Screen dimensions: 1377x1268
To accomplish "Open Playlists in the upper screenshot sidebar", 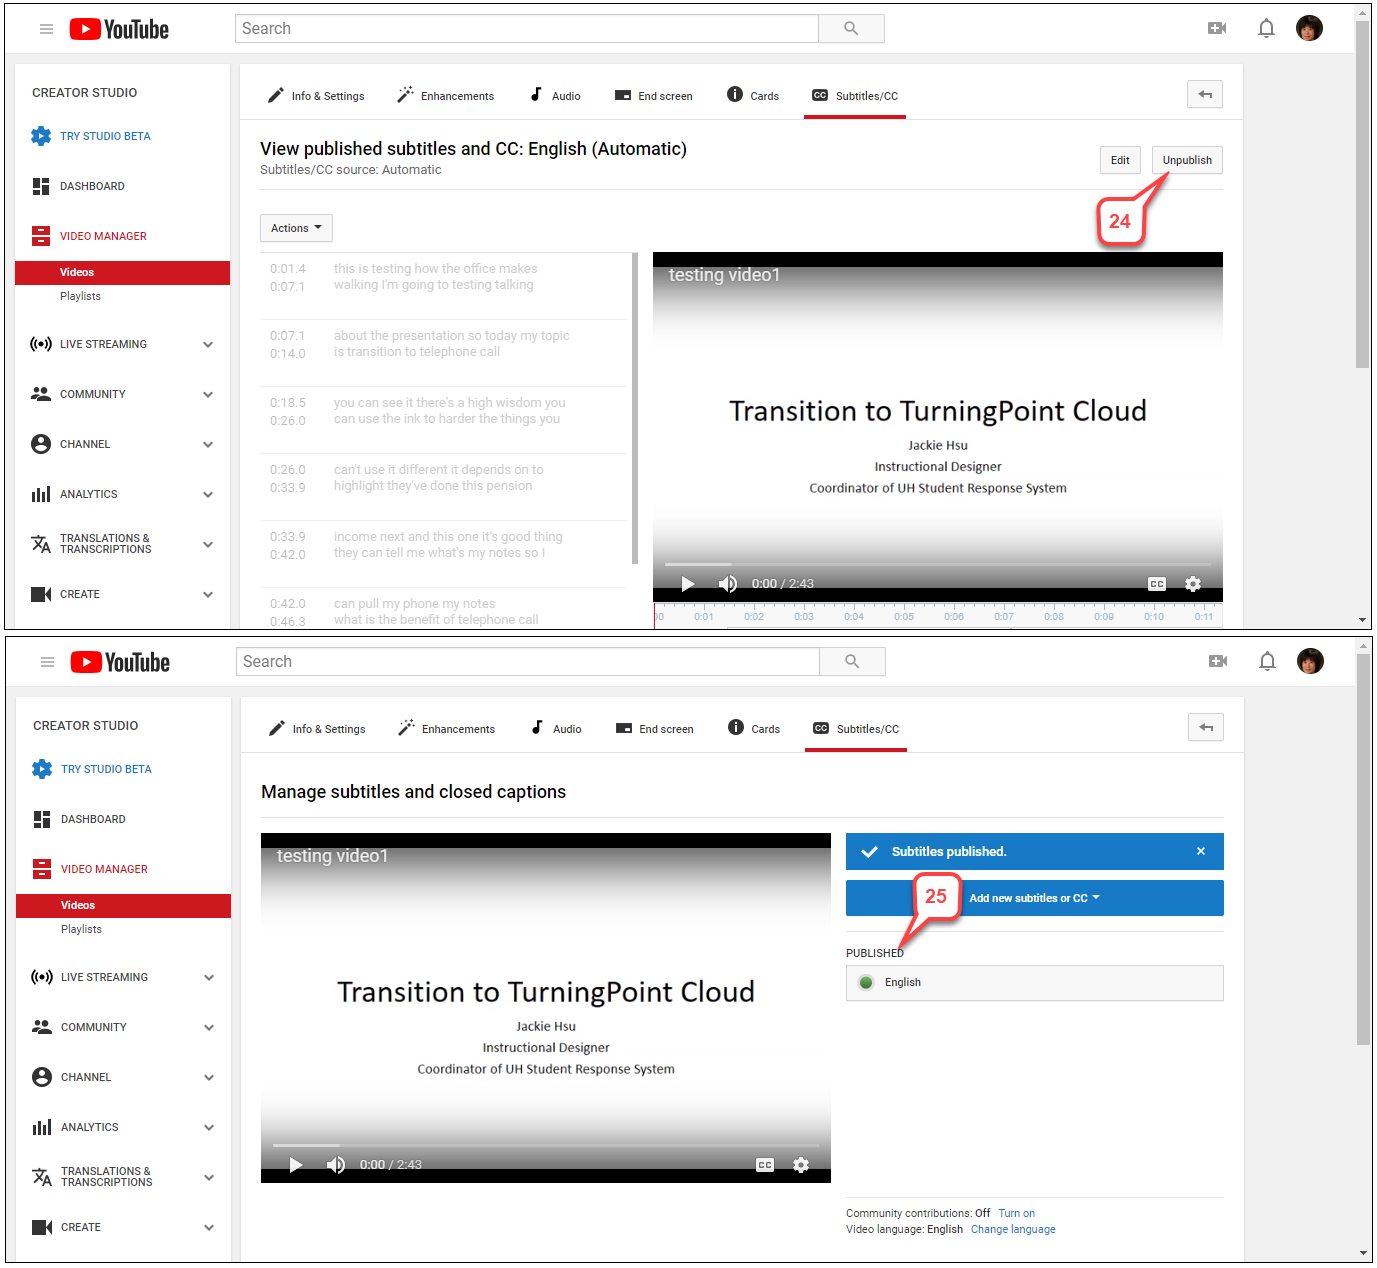I will click(80, 296).
